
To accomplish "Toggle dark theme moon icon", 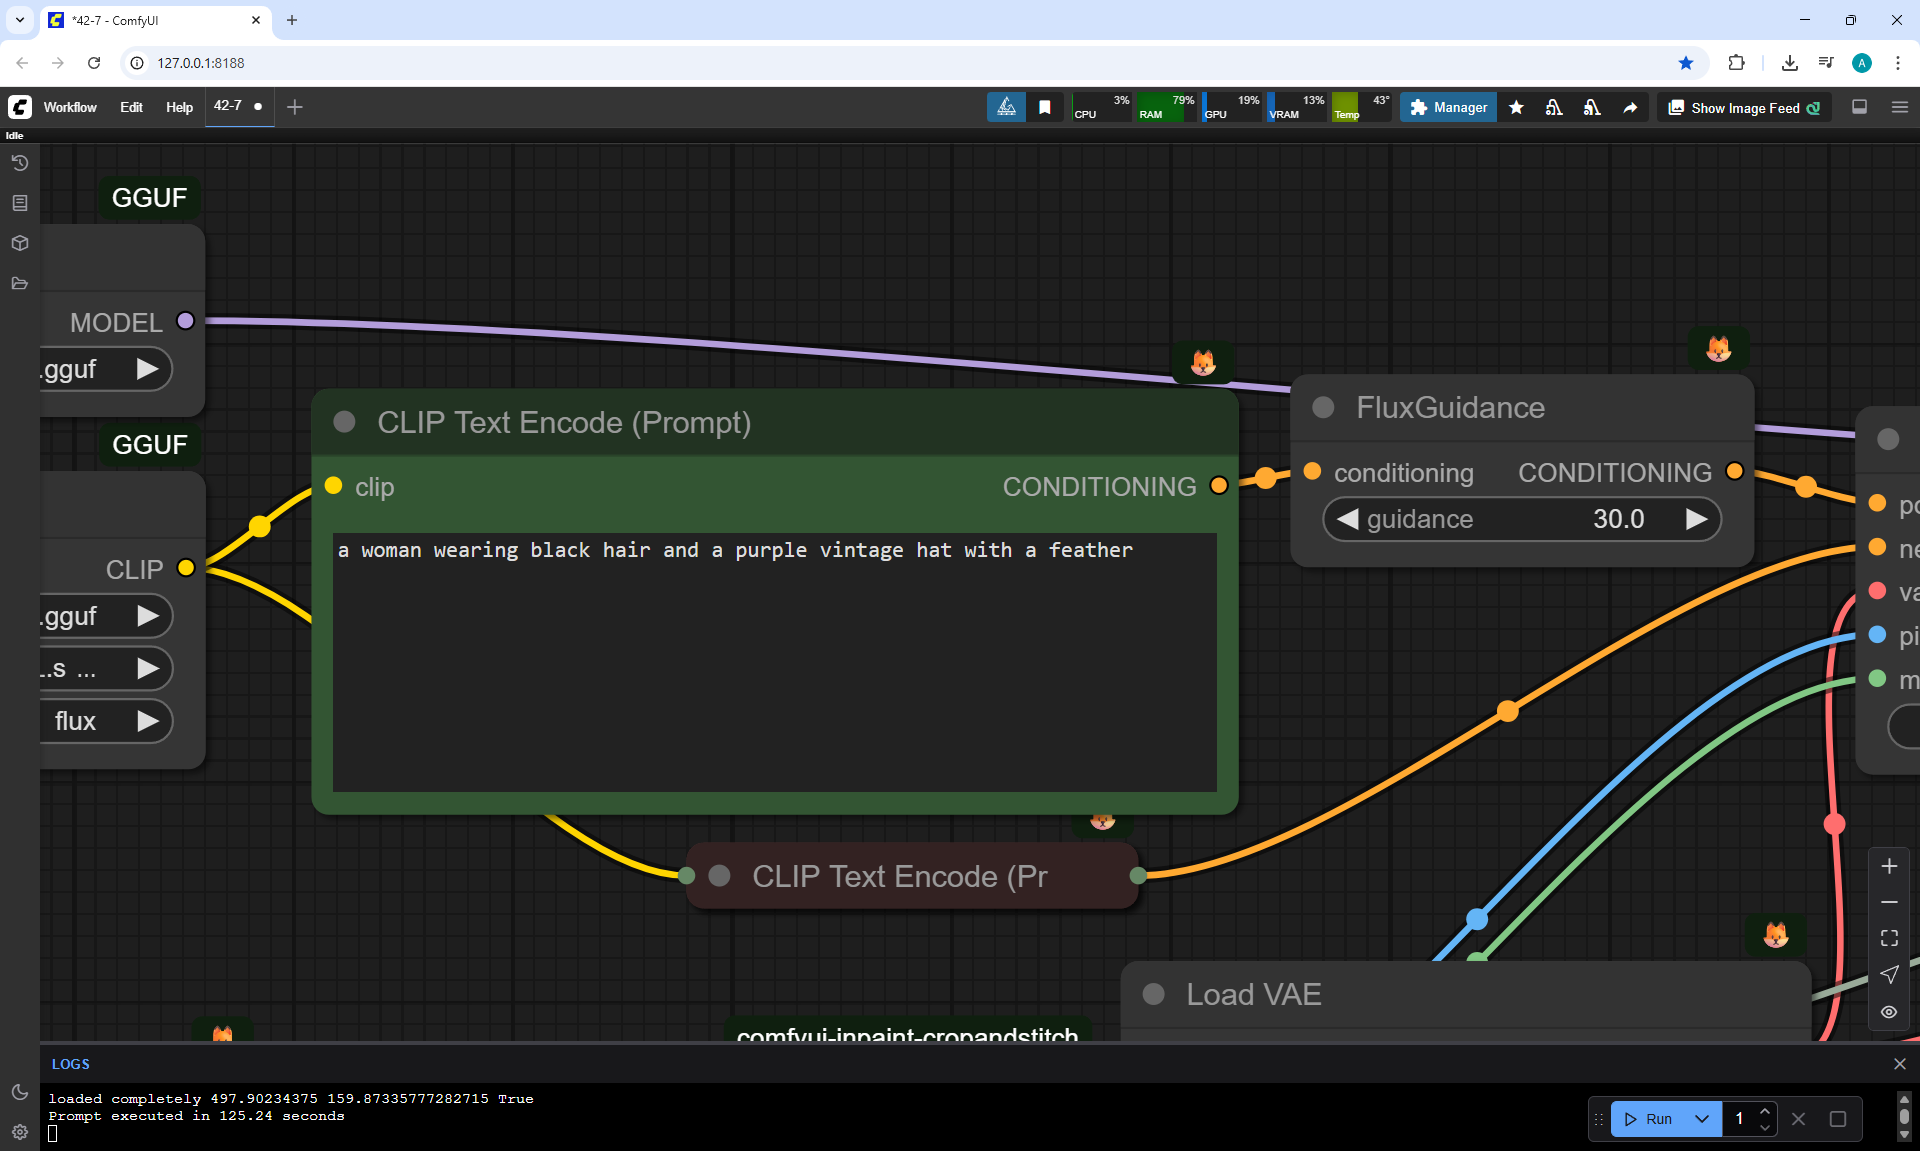I will pyautogui.click(x=20, y=1092).
